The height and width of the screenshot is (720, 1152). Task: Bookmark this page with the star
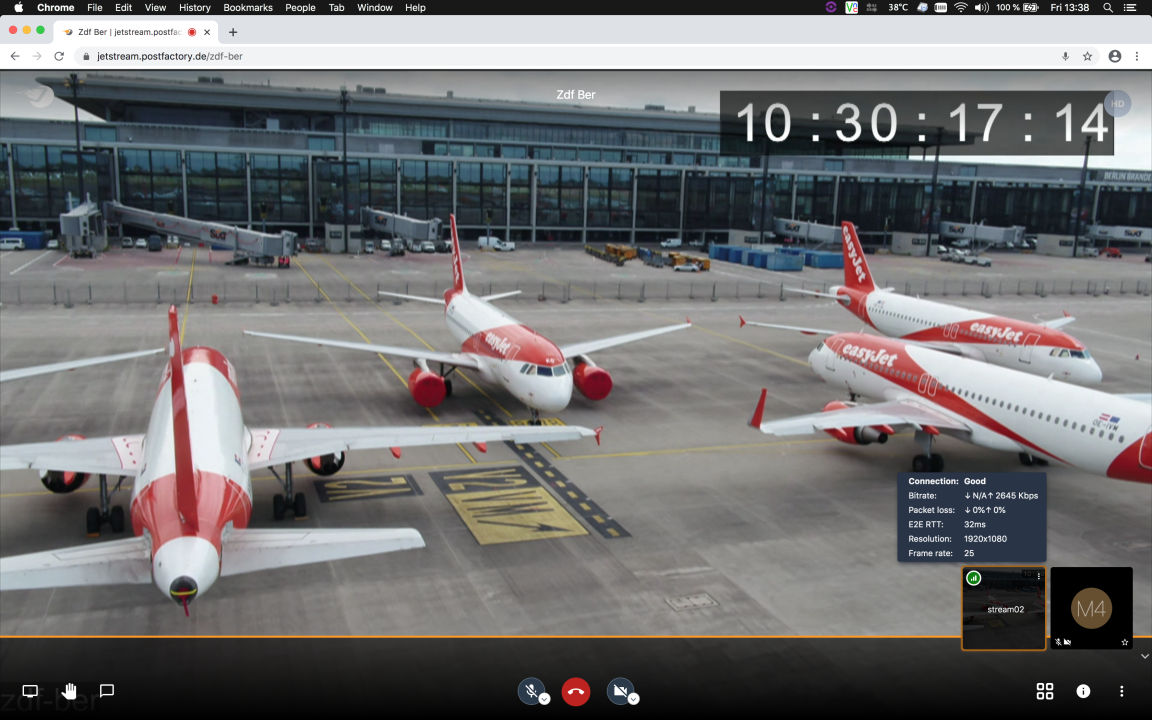tap(1087, 56)
